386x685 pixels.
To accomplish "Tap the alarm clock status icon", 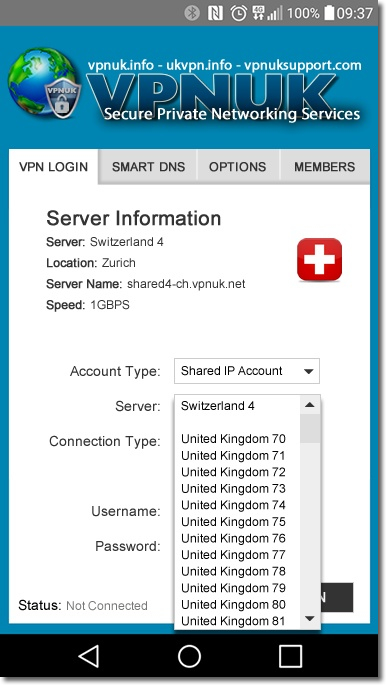I will 238,13.
